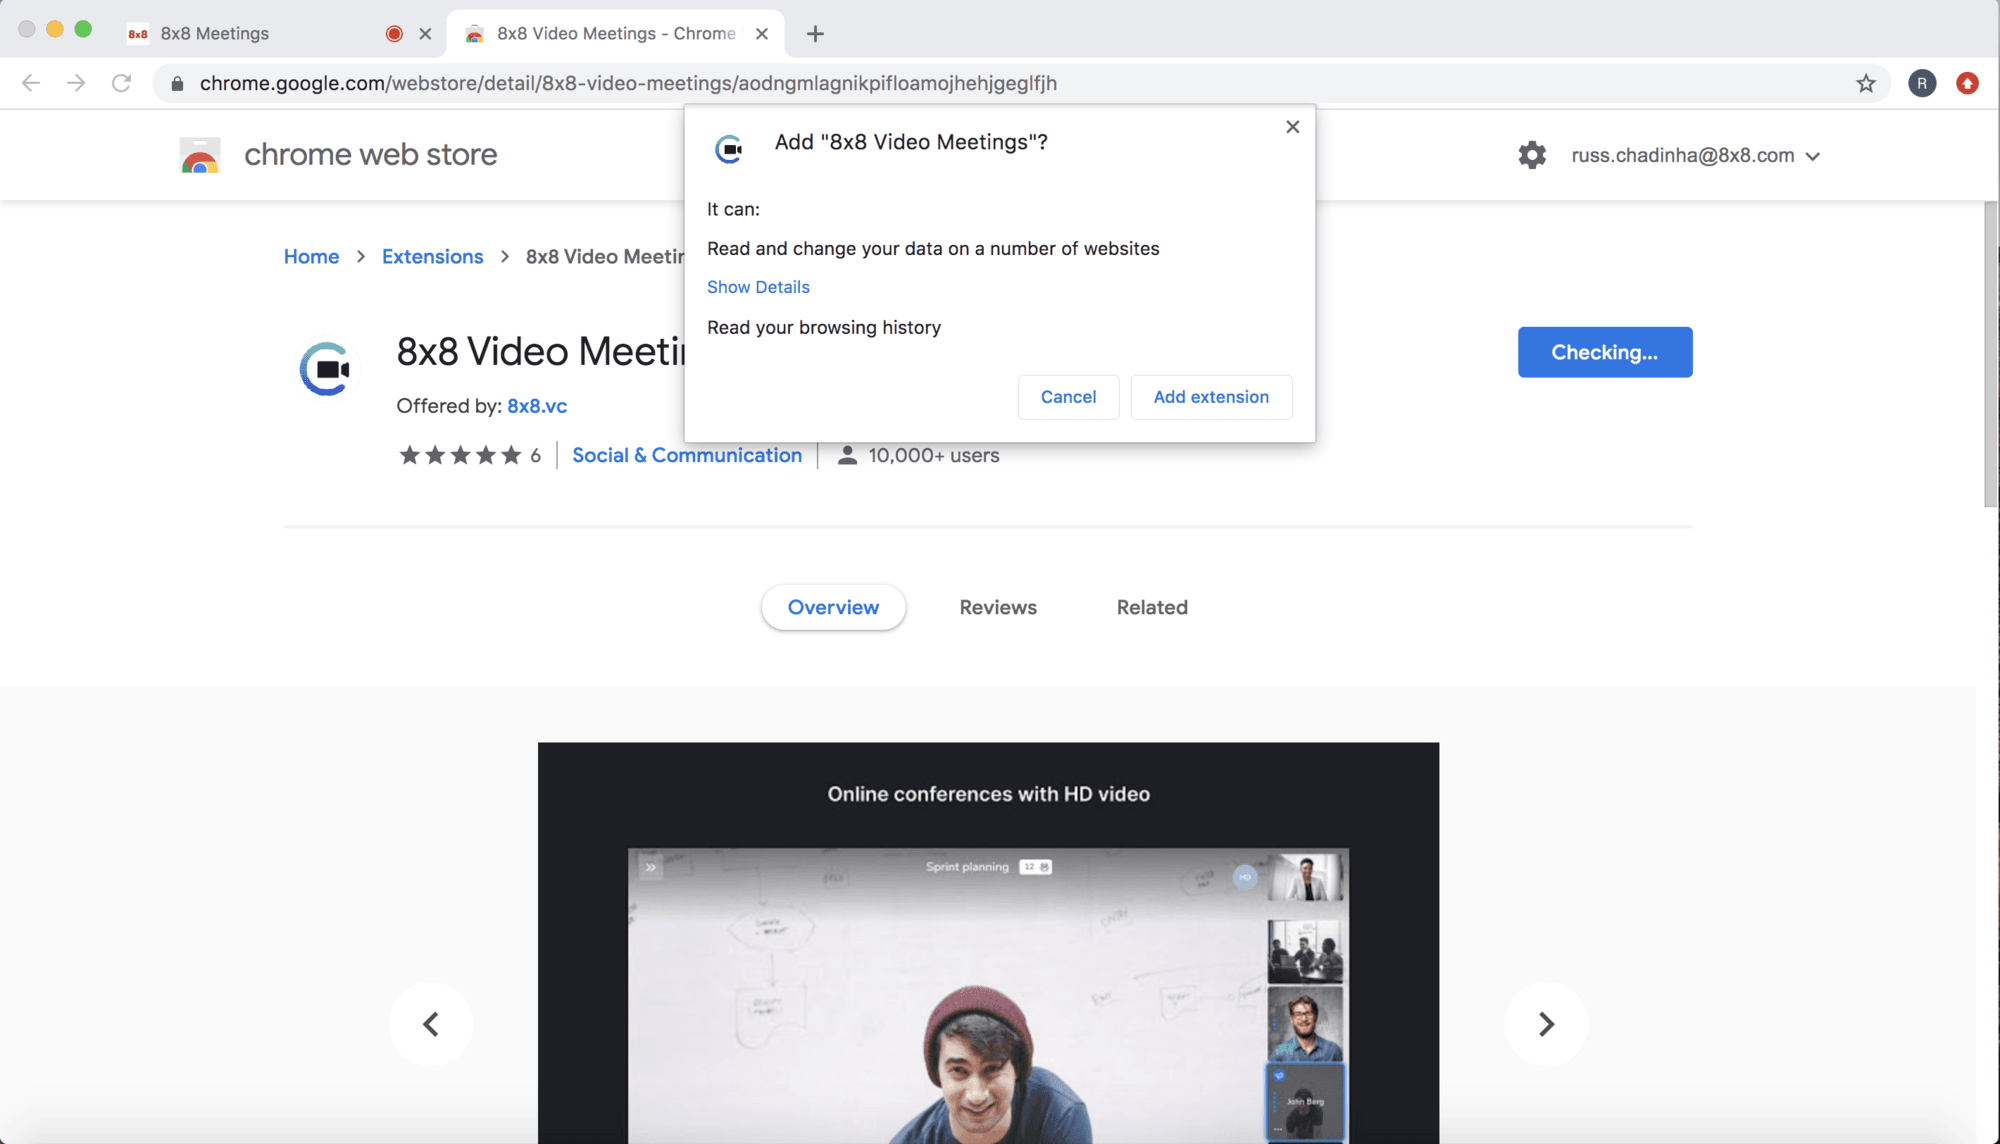The height and width of the screenshot is (1144, 2000).
Task: Close the 8x8 Meetings tab
Action: (425, 34)
